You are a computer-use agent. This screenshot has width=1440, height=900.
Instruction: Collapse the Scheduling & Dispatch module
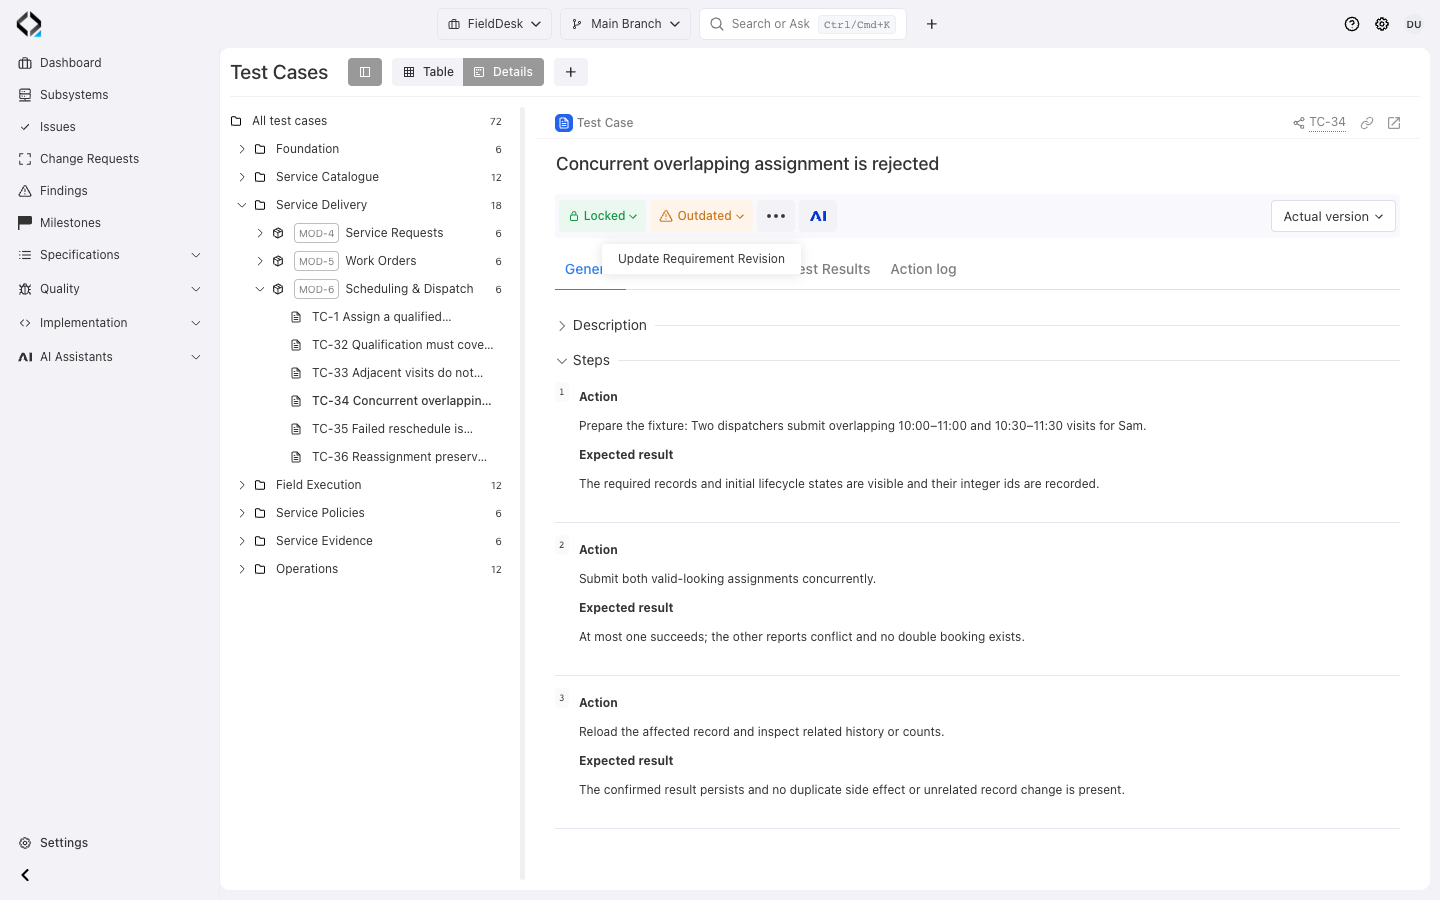260,289
